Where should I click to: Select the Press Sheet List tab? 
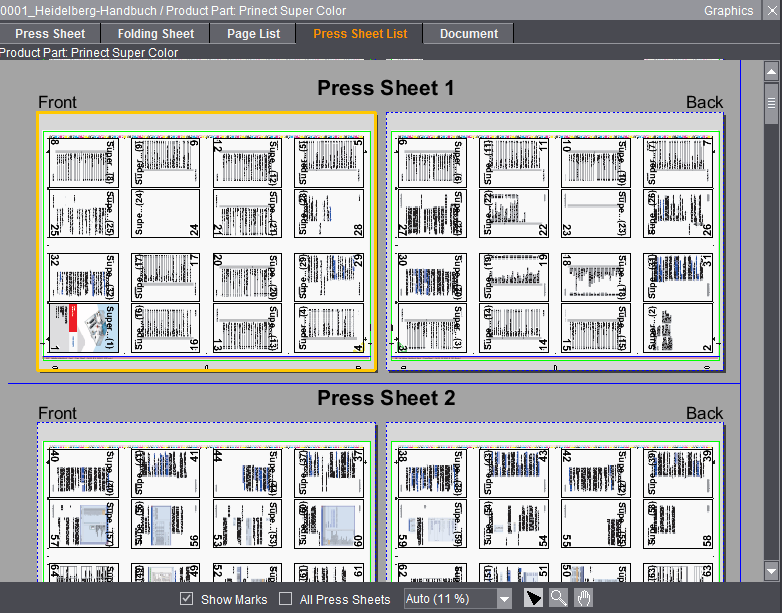360,33
